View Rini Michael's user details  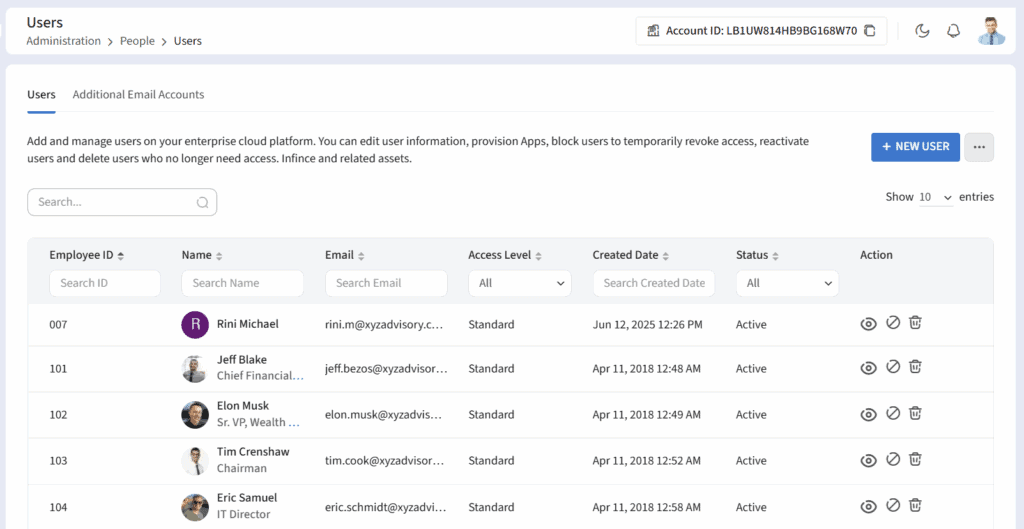pyautogui.click(x=868, y=323)
